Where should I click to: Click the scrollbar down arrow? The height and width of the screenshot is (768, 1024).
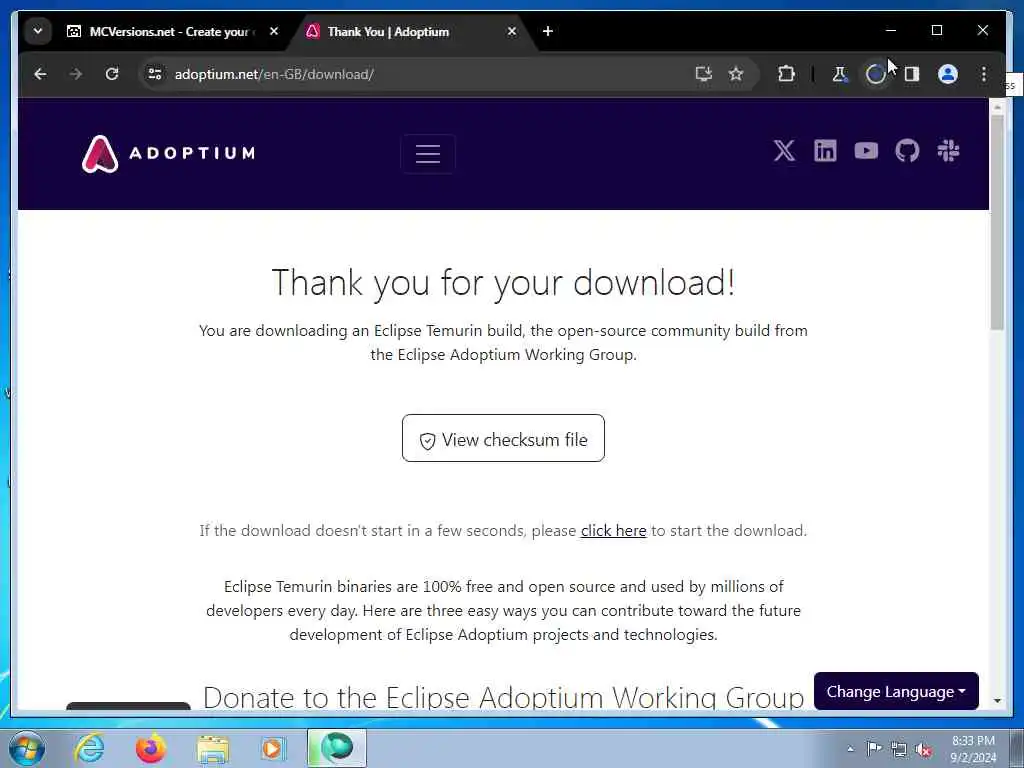click(x=997, y=700)
